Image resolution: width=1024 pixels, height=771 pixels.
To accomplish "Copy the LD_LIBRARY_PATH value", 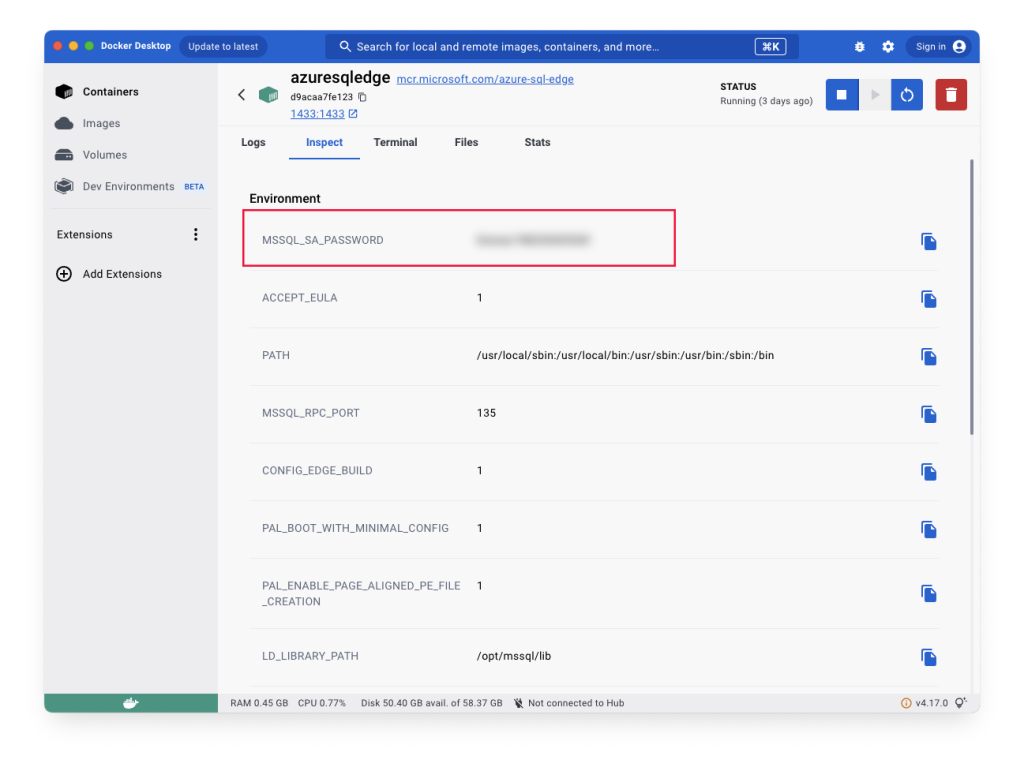I will [x=929, y=657].
